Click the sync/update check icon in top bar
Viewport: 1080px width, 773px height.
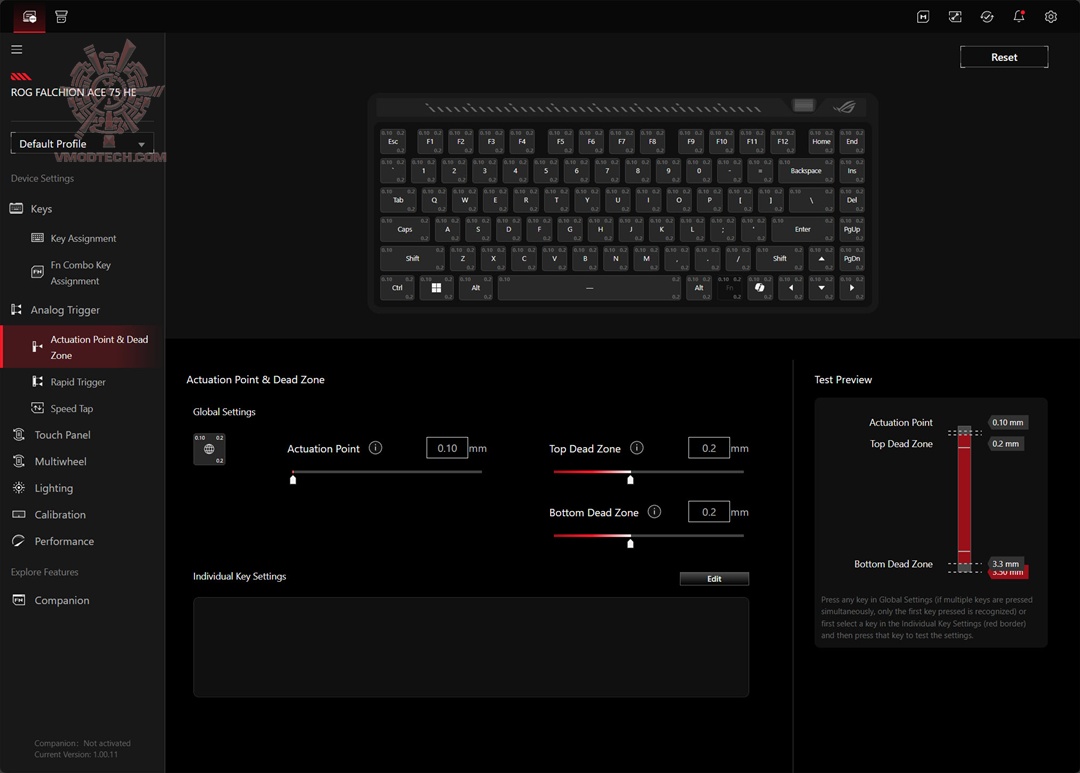coord(987,17)
